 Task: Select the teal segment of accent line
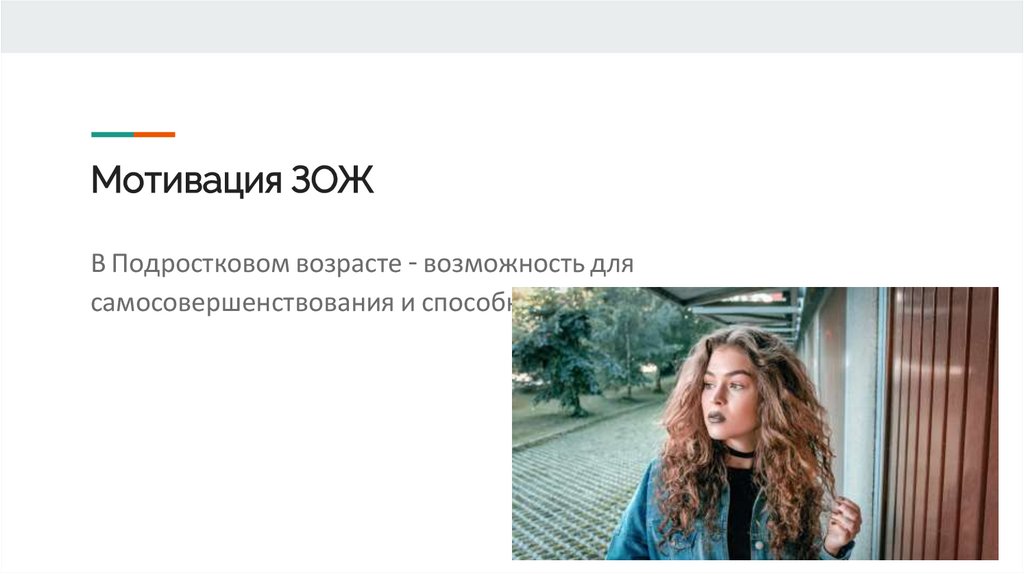tap(112, 135)
